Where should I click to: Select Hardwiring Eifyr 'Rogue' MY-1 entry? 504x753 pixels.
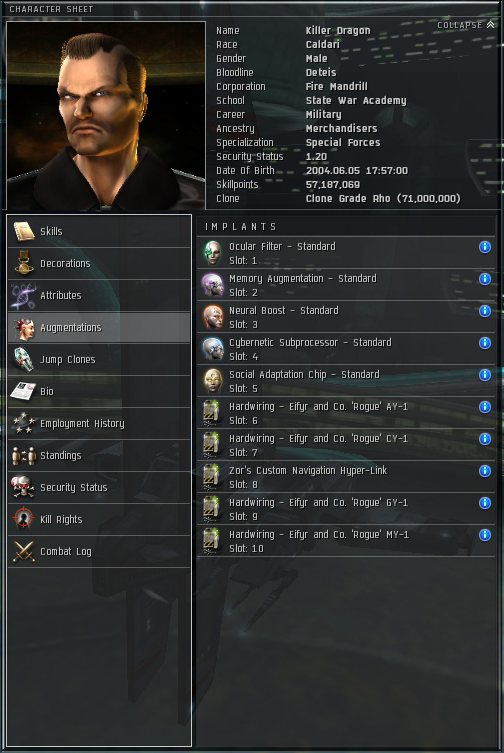click(x=346, y=541)
